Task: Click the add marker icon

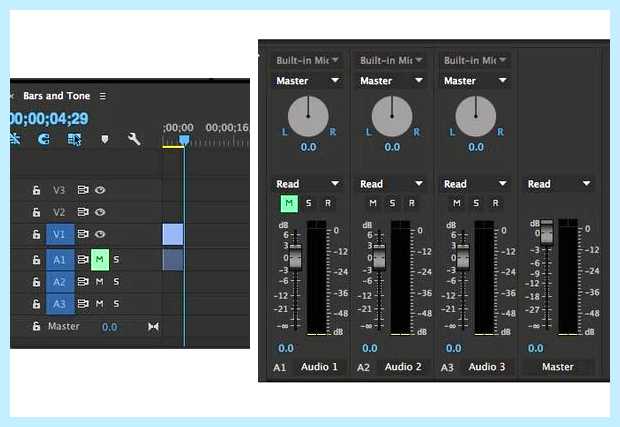Action: 104,139
